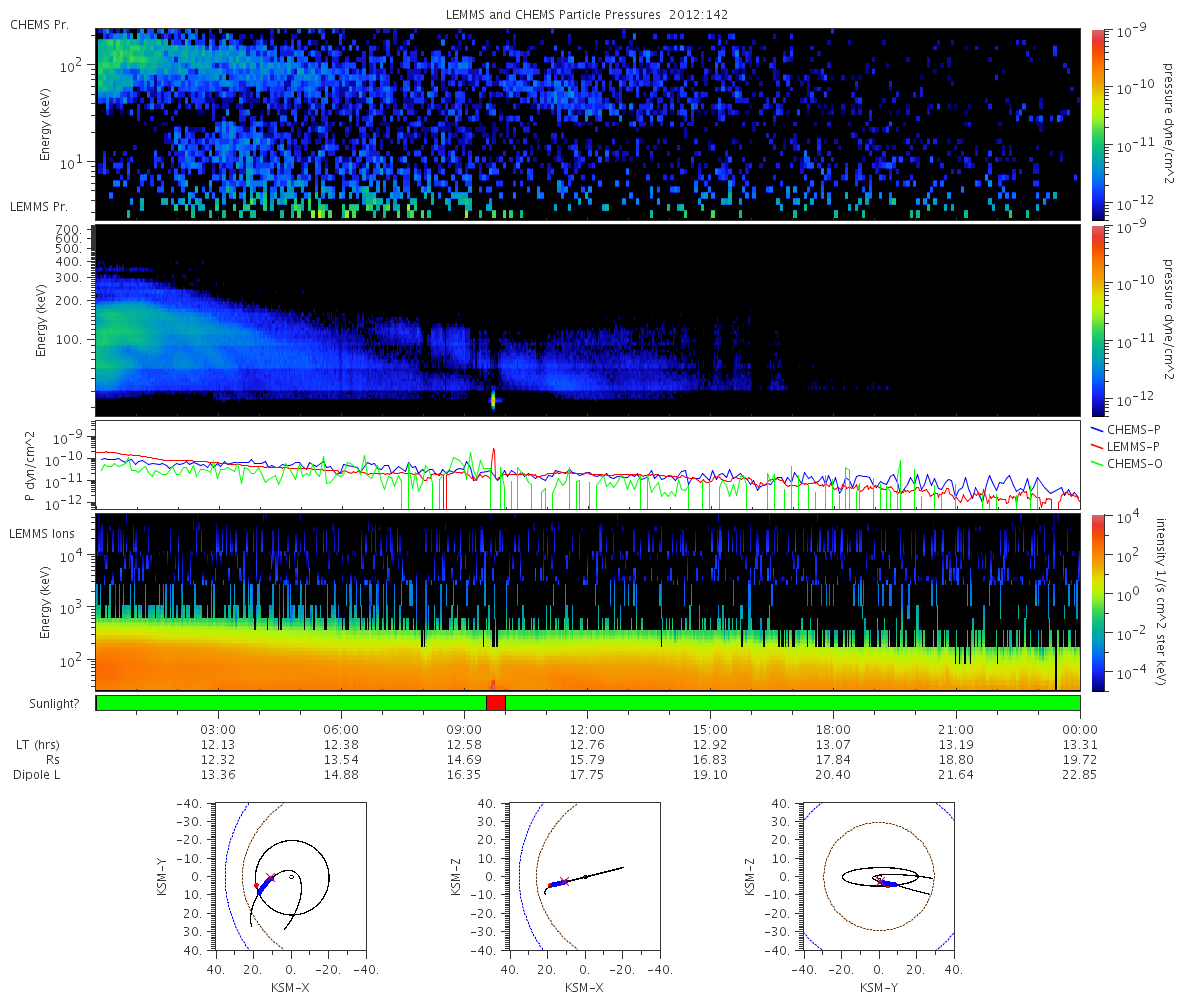Click the KSM-Y versus KSM-Z orbit plot
This screenshot has height=1000, width=1200.
click(878, 876)
